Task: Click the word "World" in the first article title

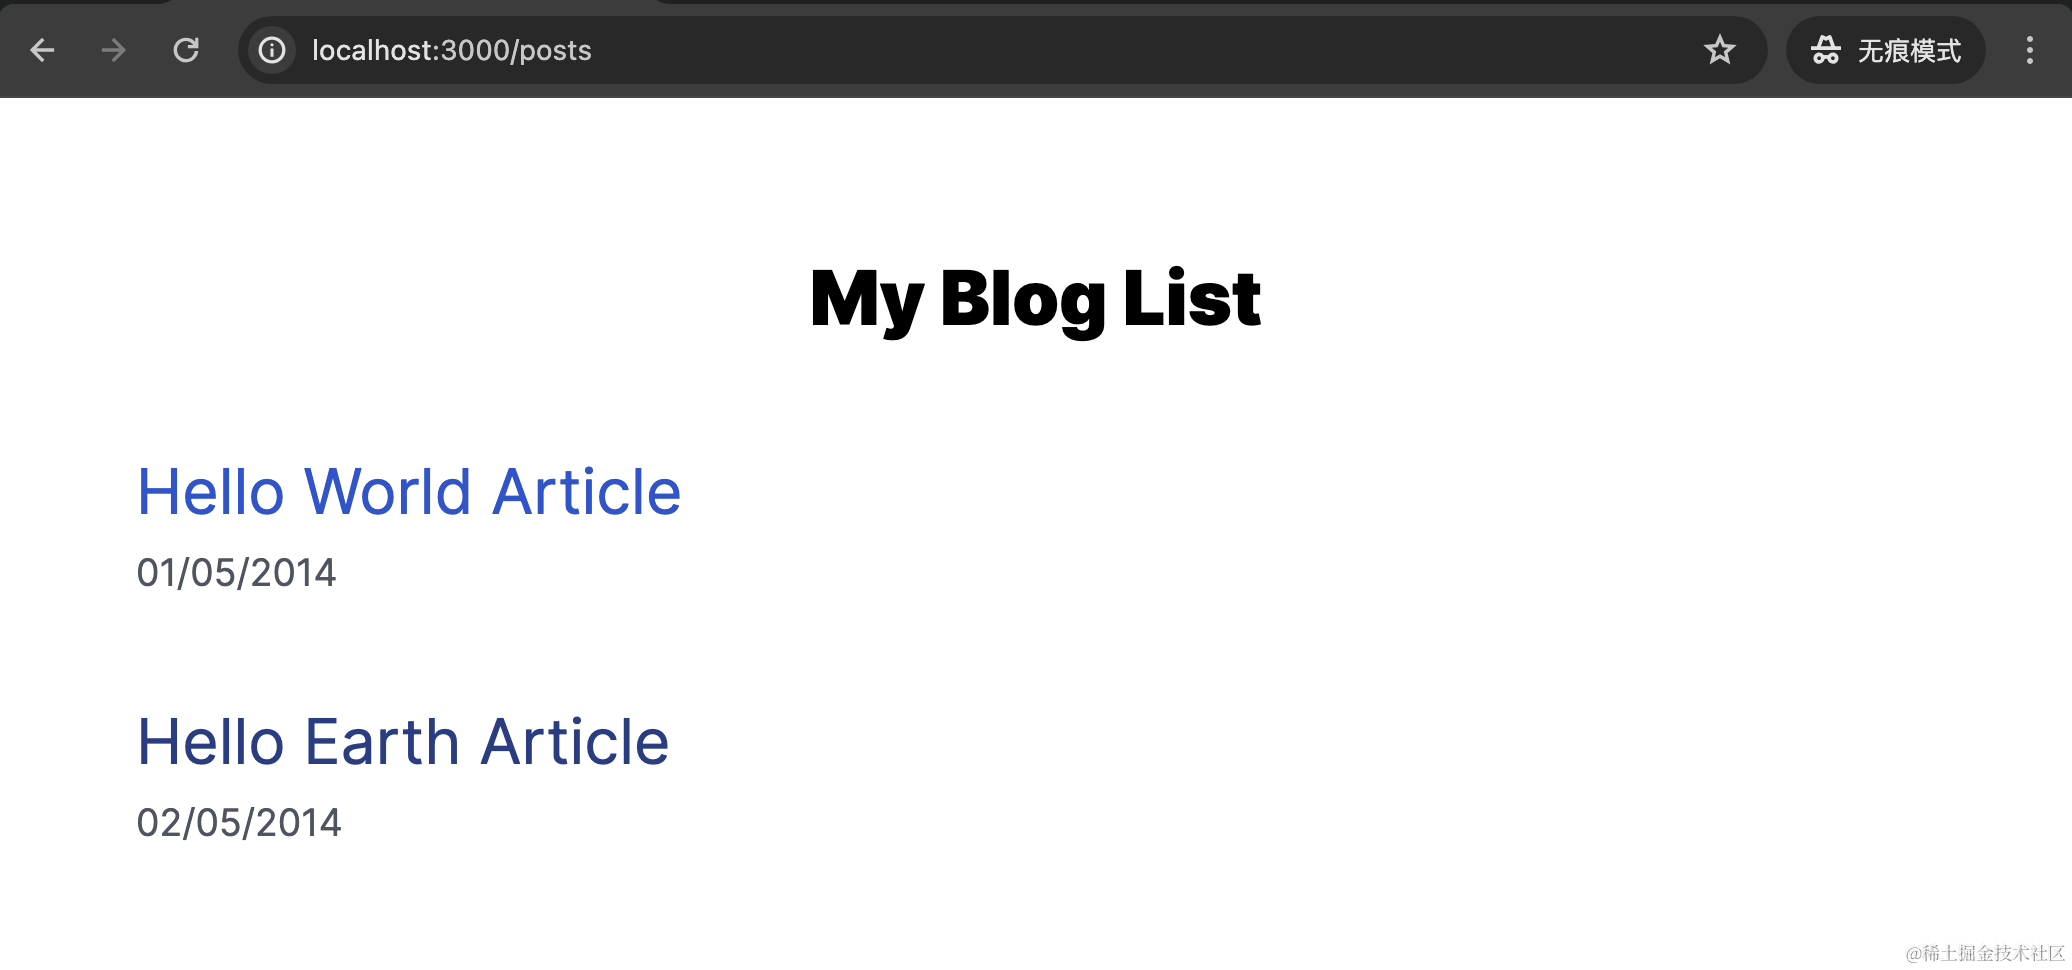Action: point(387,492)
